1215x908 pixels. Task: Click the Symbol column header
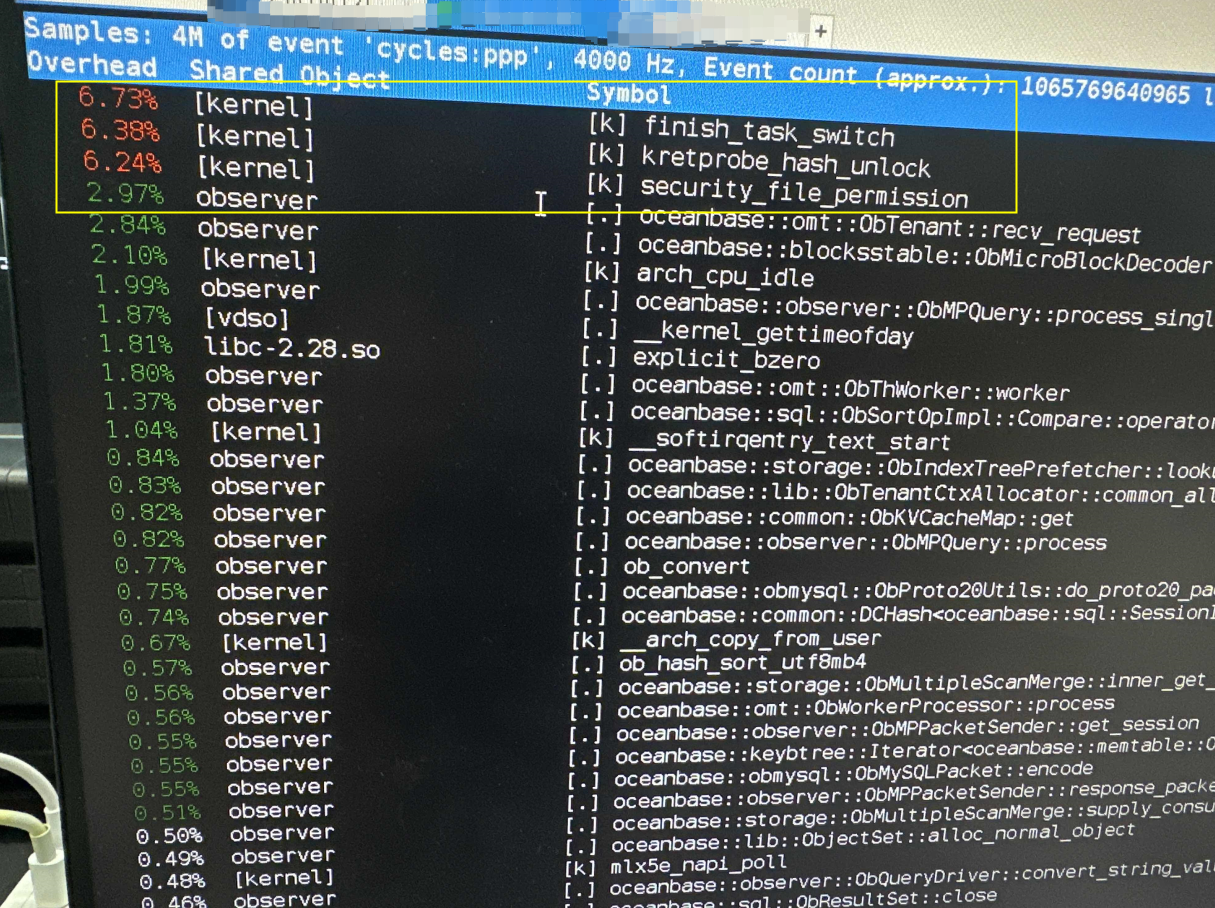point(629,94)
